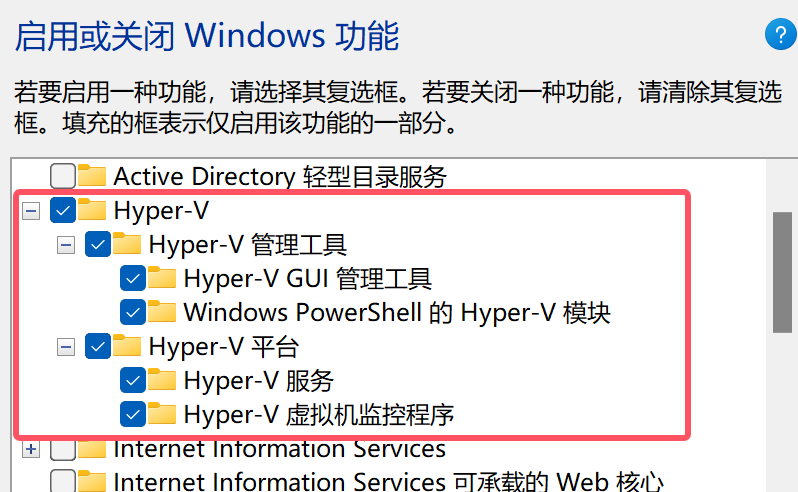Click the blue help question mark icon
This screenshot has height=492, width=798.
point(779,36)
